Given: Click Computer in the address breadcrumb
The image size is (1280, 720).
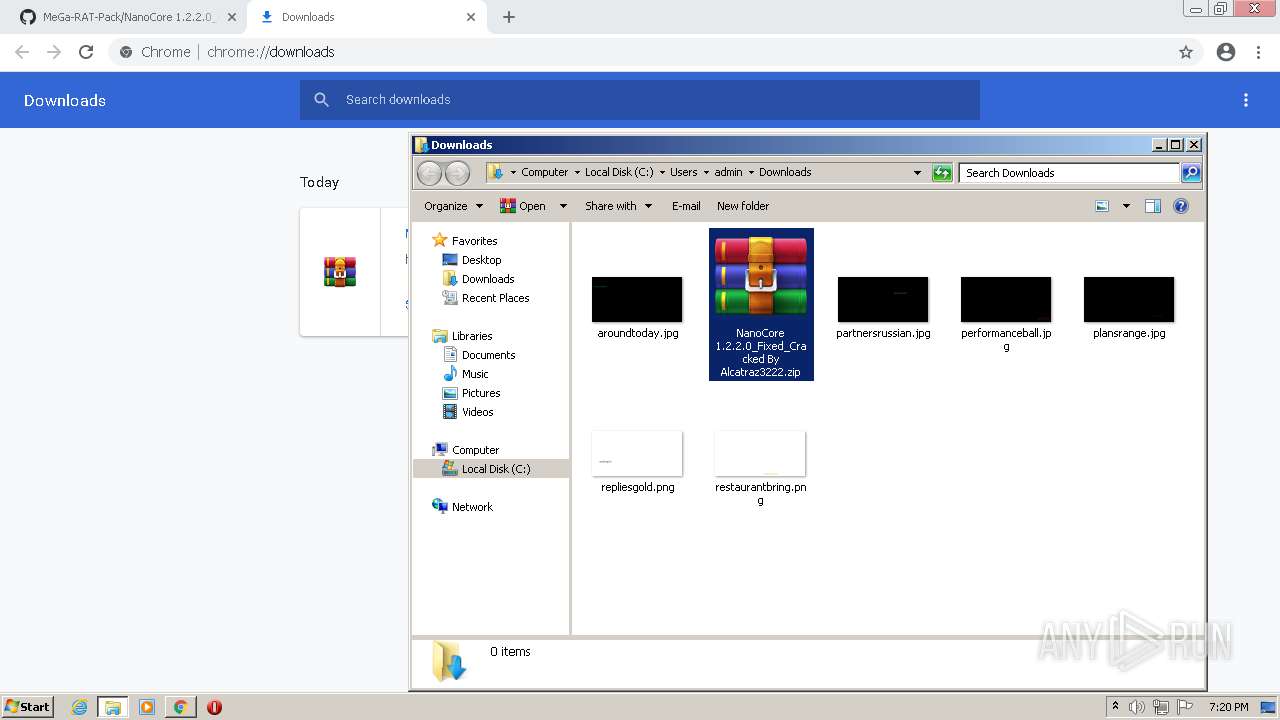Looking at the screenshot, I should (x=544, y=172).
